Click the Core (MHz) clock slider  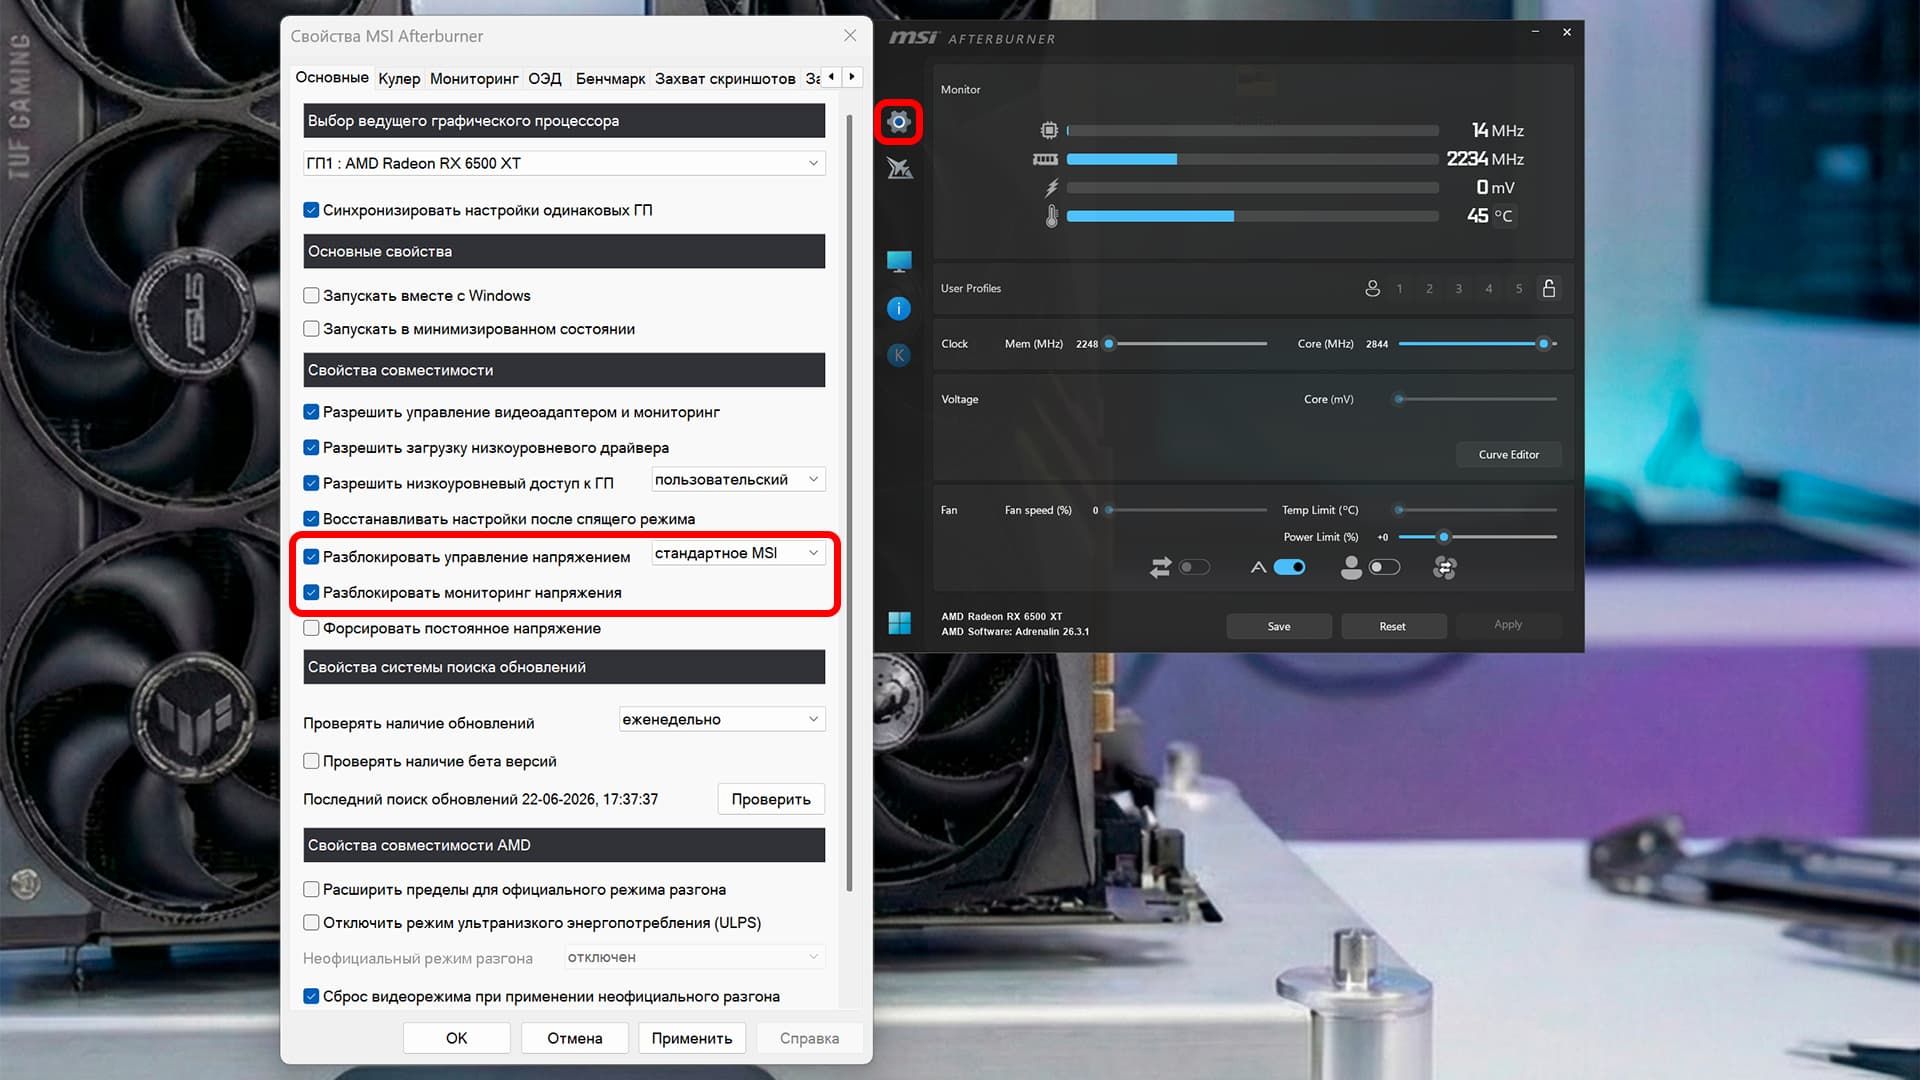(x=1477, y=344)
